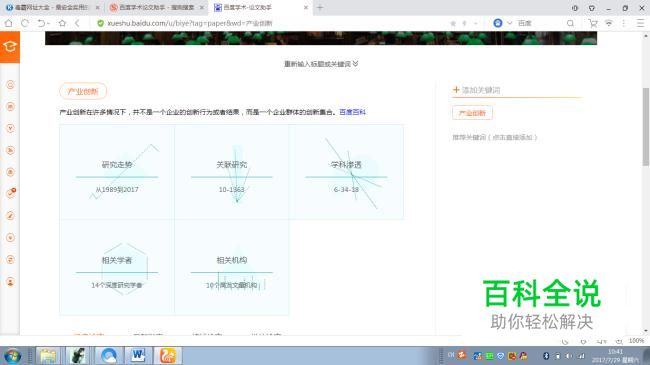Reload the page with the refresh icon
Screen dimensions: 650x365
[25, 23]
